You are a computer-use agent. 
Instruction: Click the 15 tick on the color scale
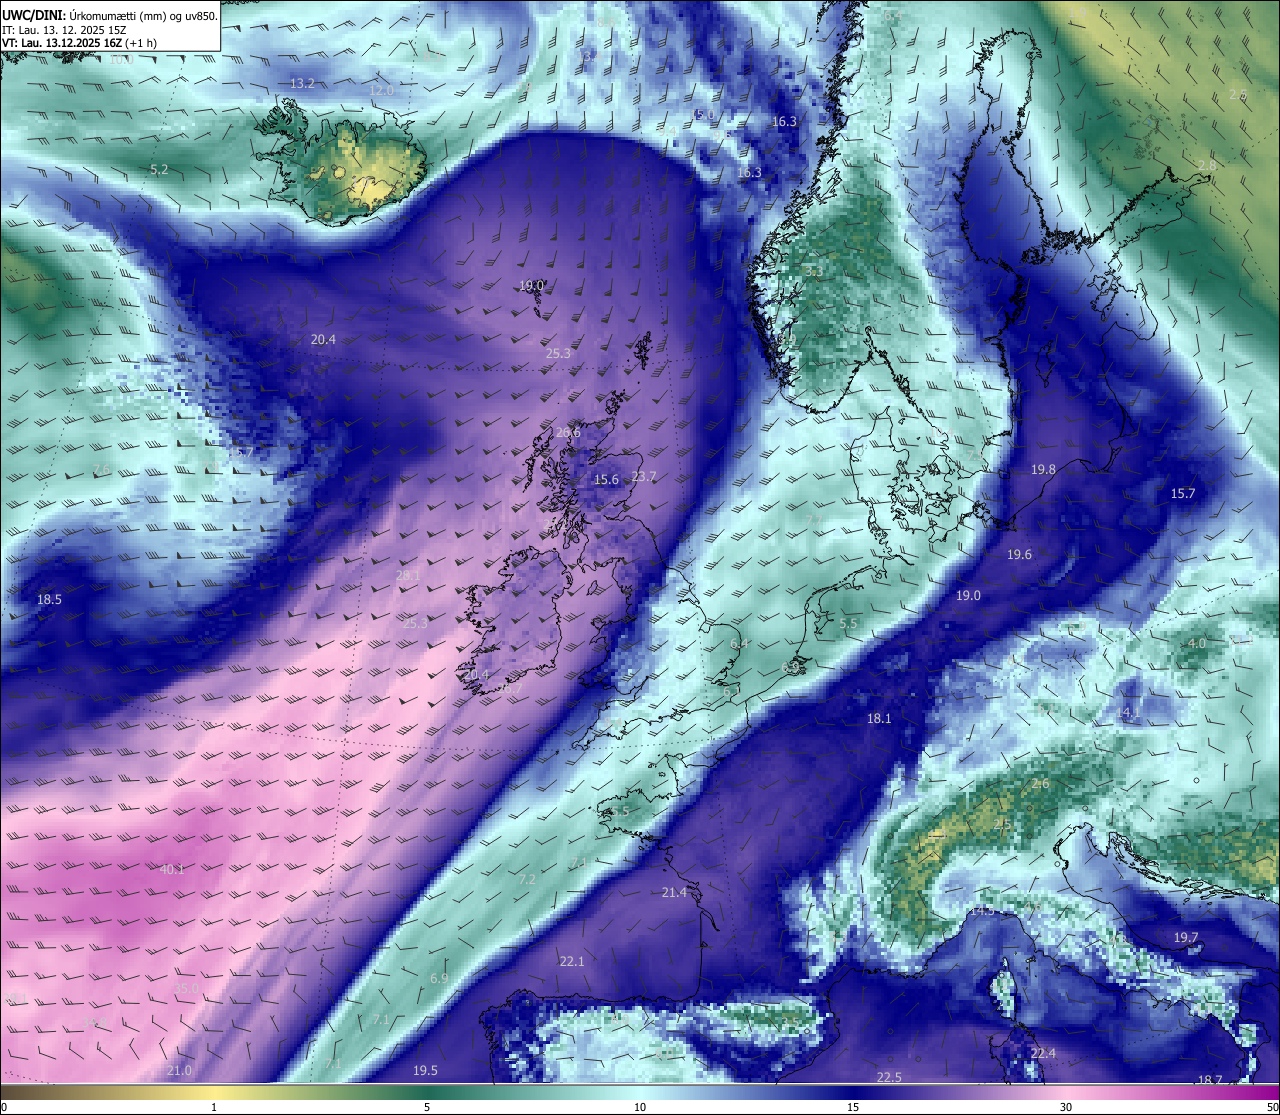point(853,1107)
